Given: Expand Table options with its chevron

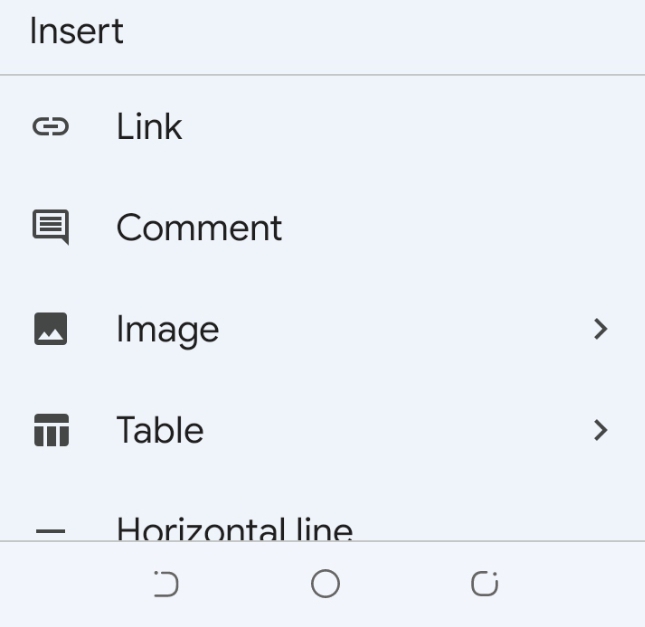Looking at the screenshot, I should point(601,430).
